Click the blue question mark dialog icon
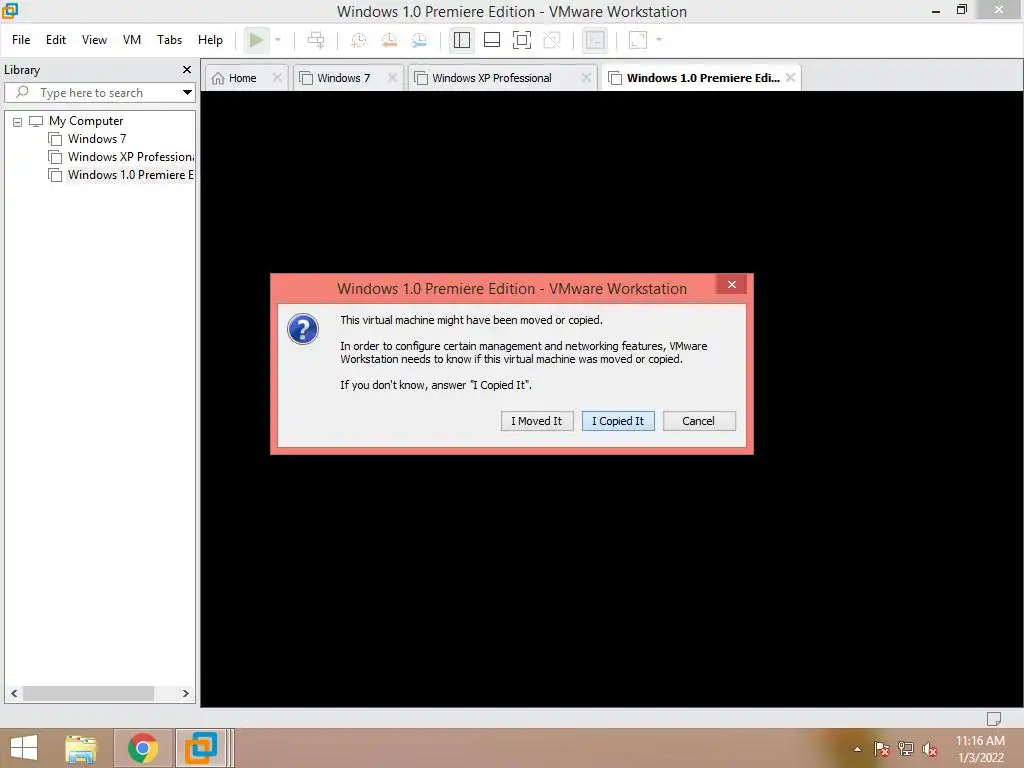This screenshot has height=768, width=1024. point(303,329)
